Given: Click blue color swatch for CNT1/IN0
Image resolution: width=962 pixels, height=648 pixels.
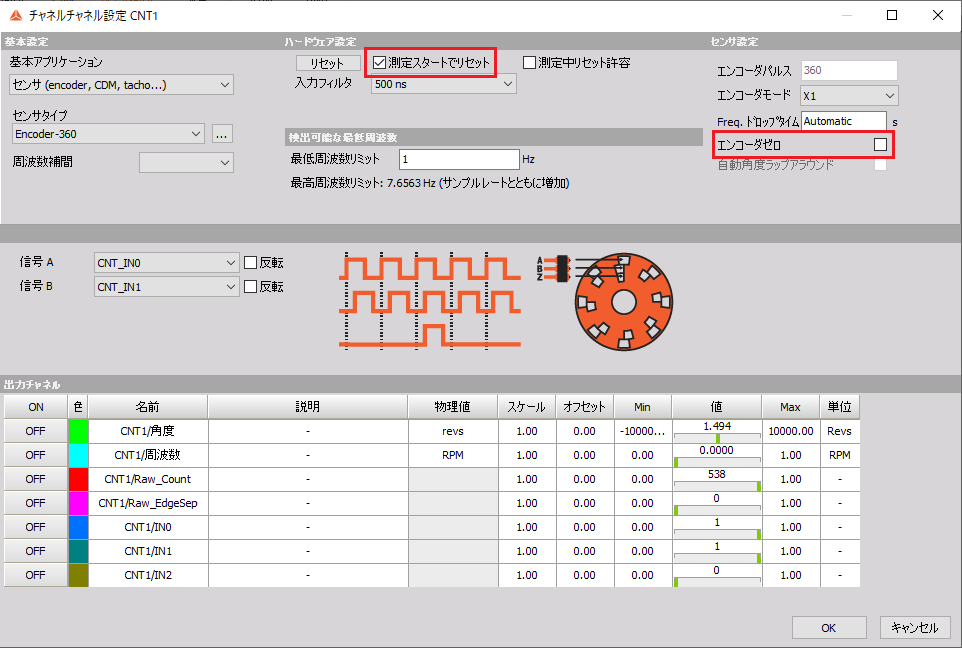Looking at the screenshot, I should (79, 527).
